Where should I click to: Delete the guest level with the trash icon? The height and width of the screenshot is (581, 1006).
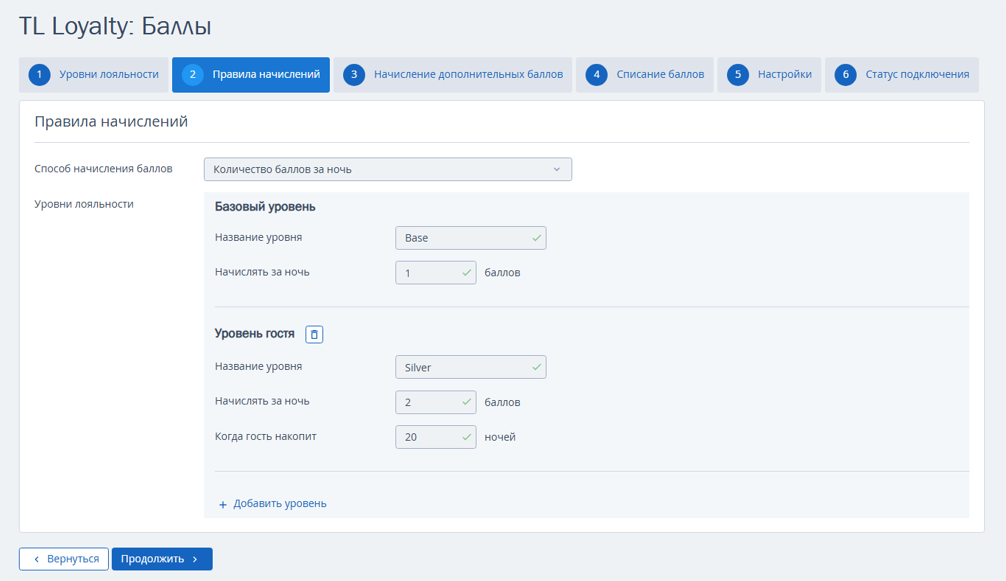point(314,334)
